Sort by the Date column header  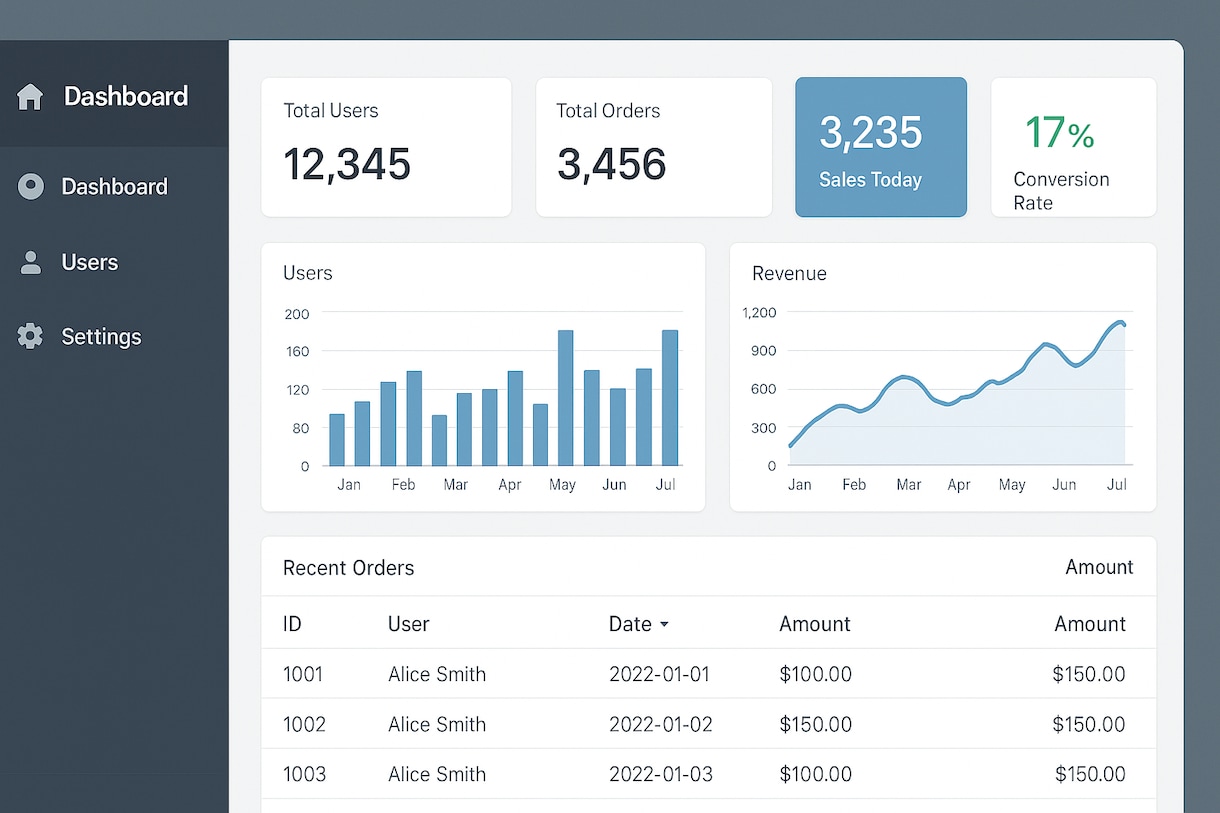tap(630, 624)
